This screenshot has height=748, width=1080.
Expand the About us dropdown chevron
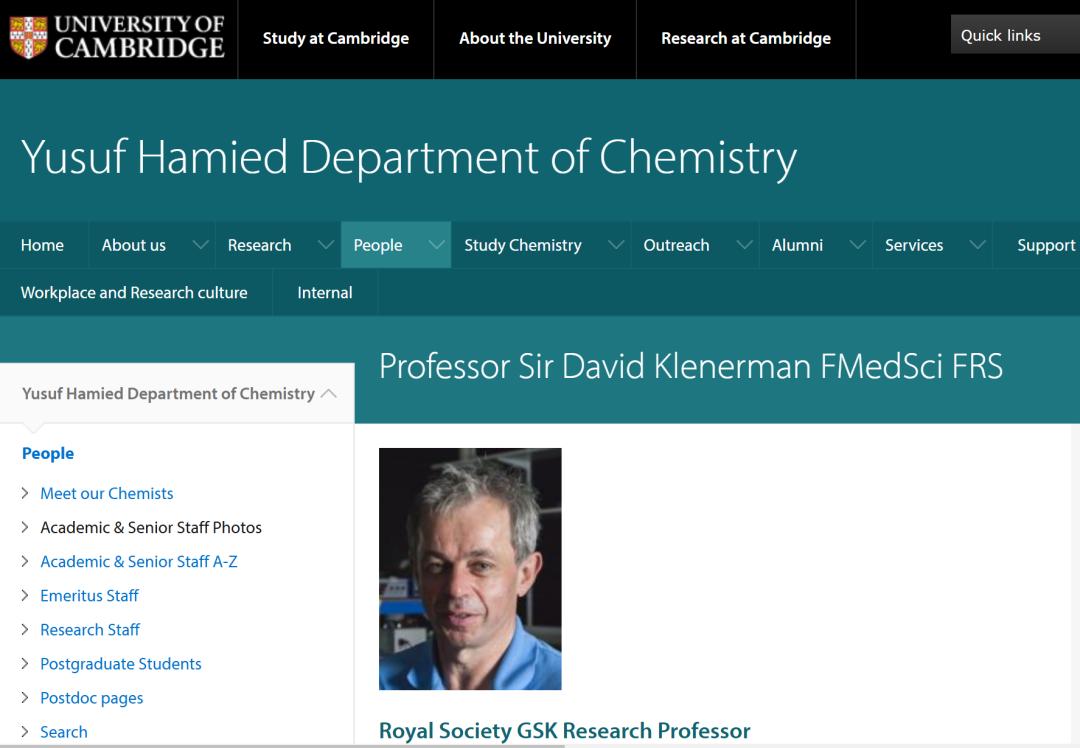[201, 245]
